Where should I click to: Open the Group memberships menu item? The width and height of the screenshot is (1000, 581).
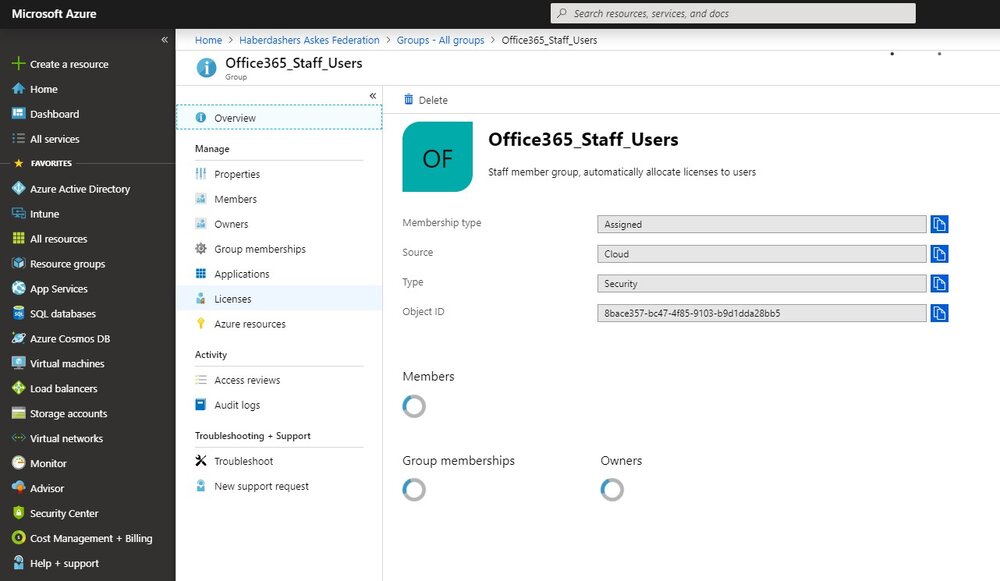coord(279,249)
